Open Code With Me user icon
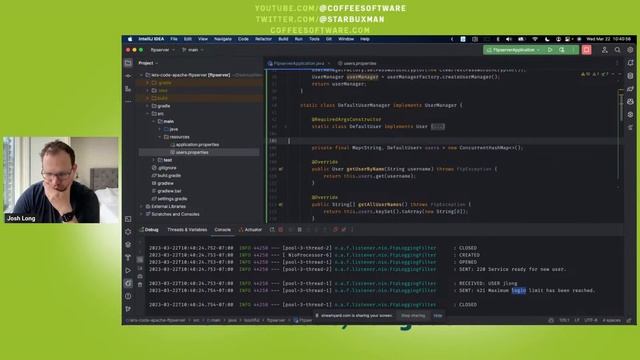The width and height of the screenshot is (640, 360). coord(604,50)
